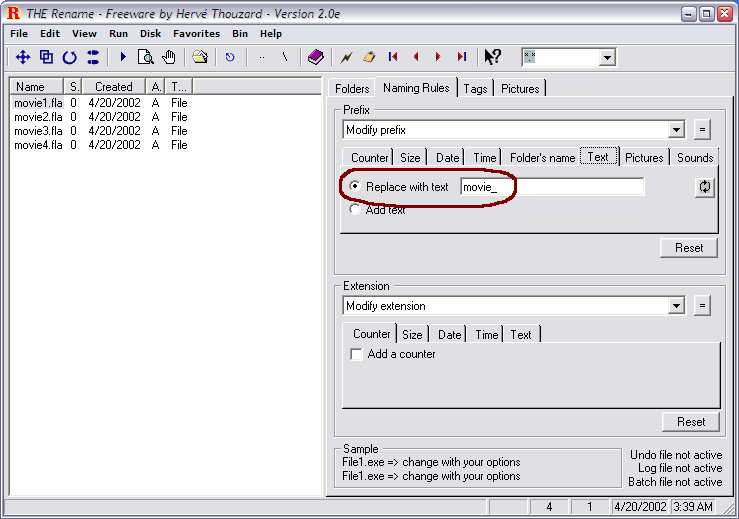
Task: Click the backslash root folder icon
Action: click(x=284, y=57)
